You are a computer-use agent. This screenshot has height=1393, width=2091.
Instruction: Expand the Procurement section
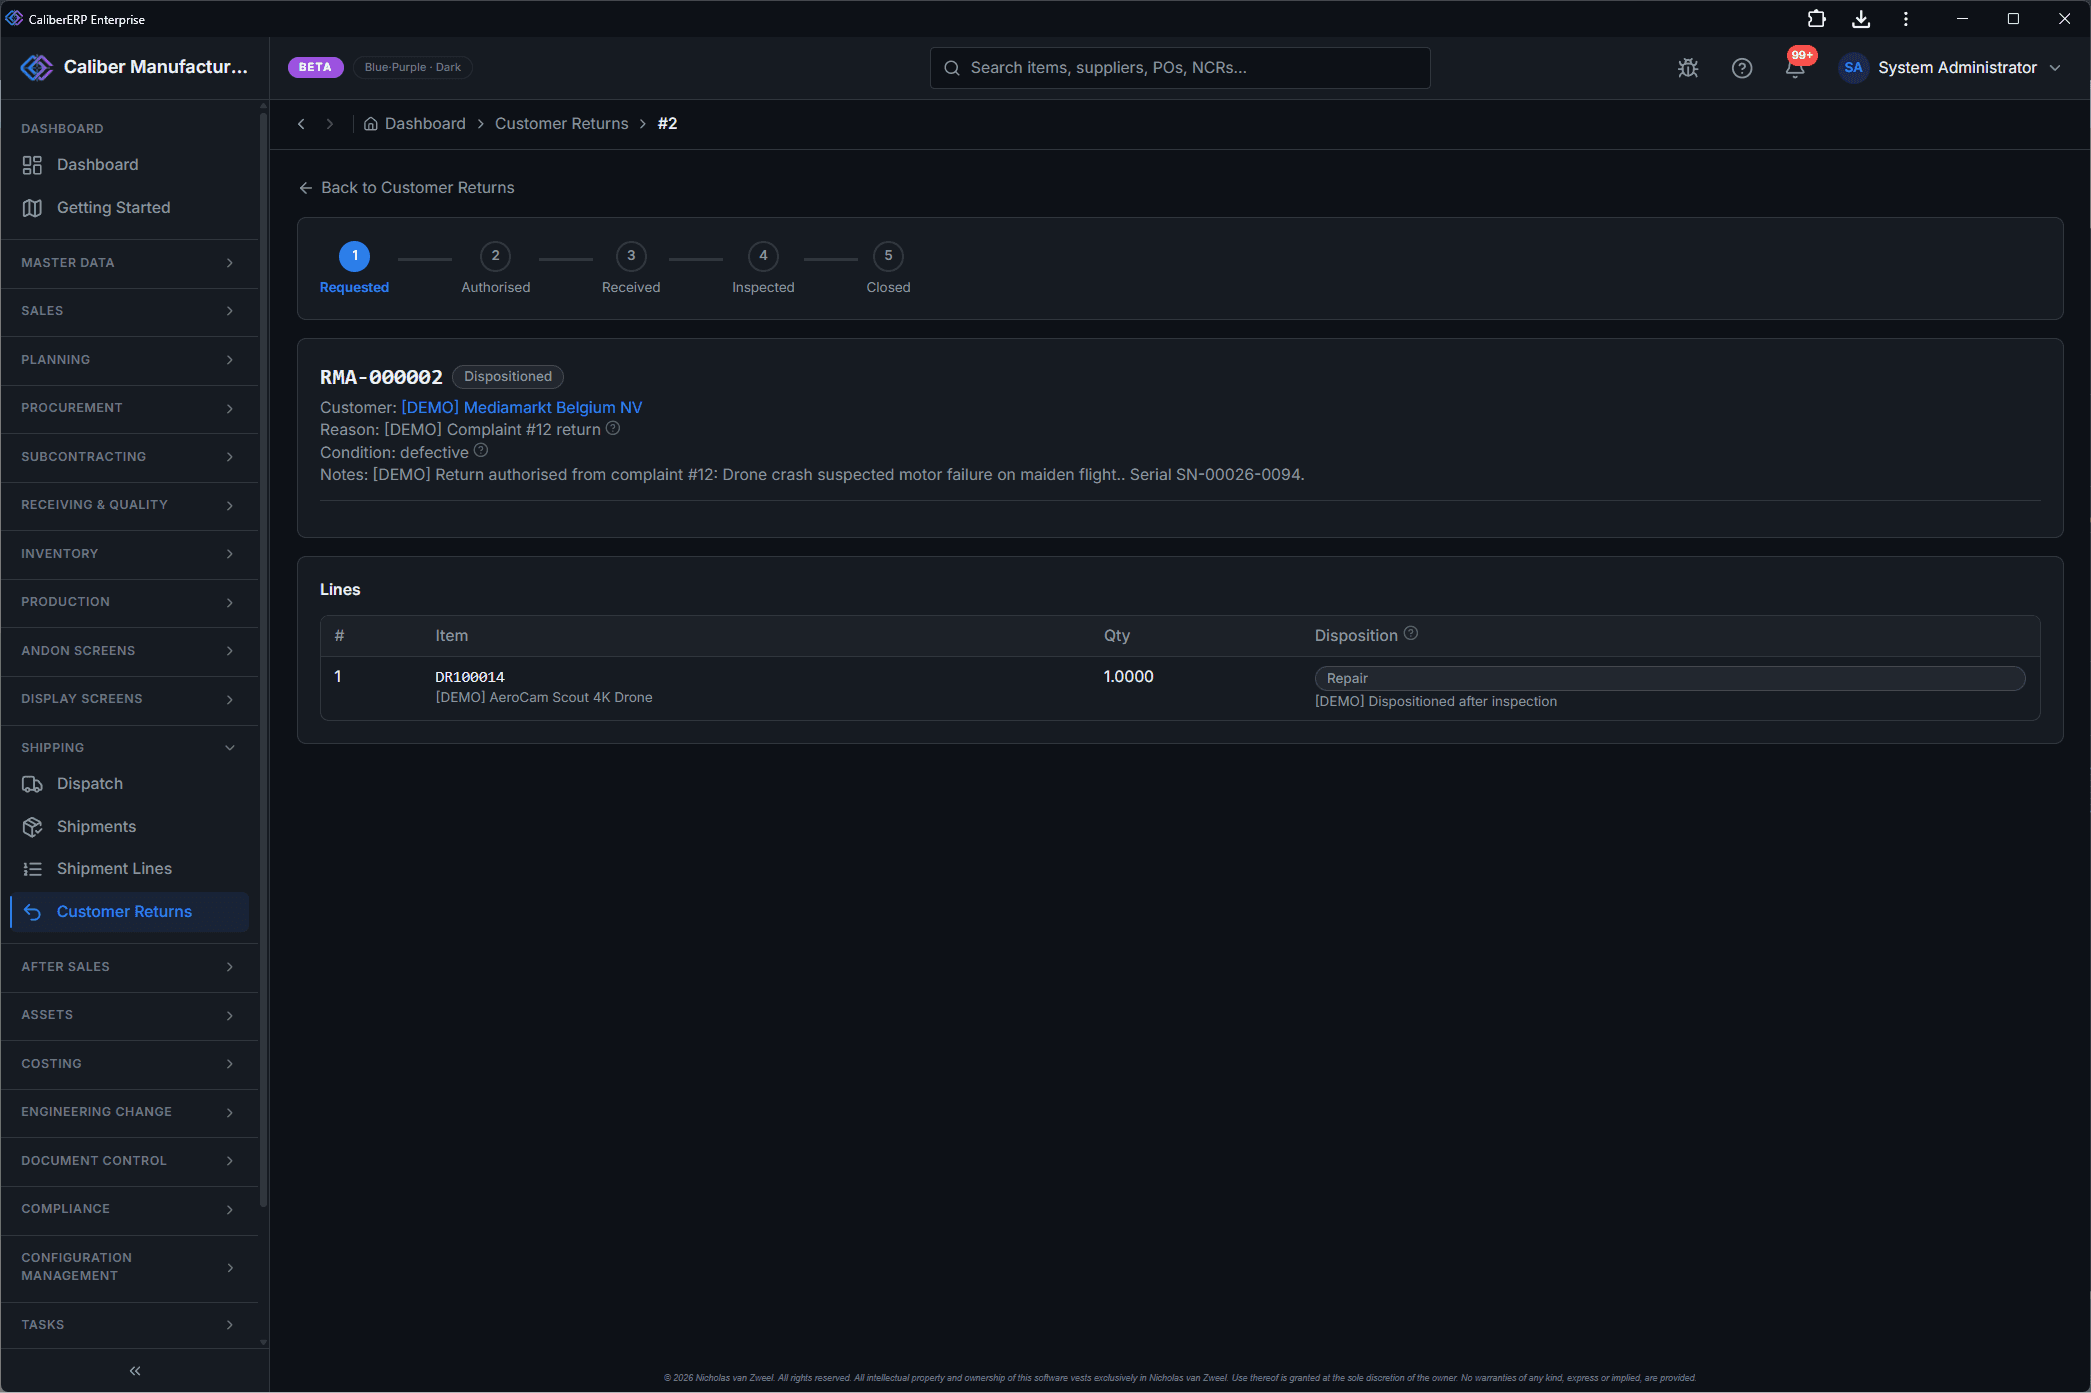129,408
